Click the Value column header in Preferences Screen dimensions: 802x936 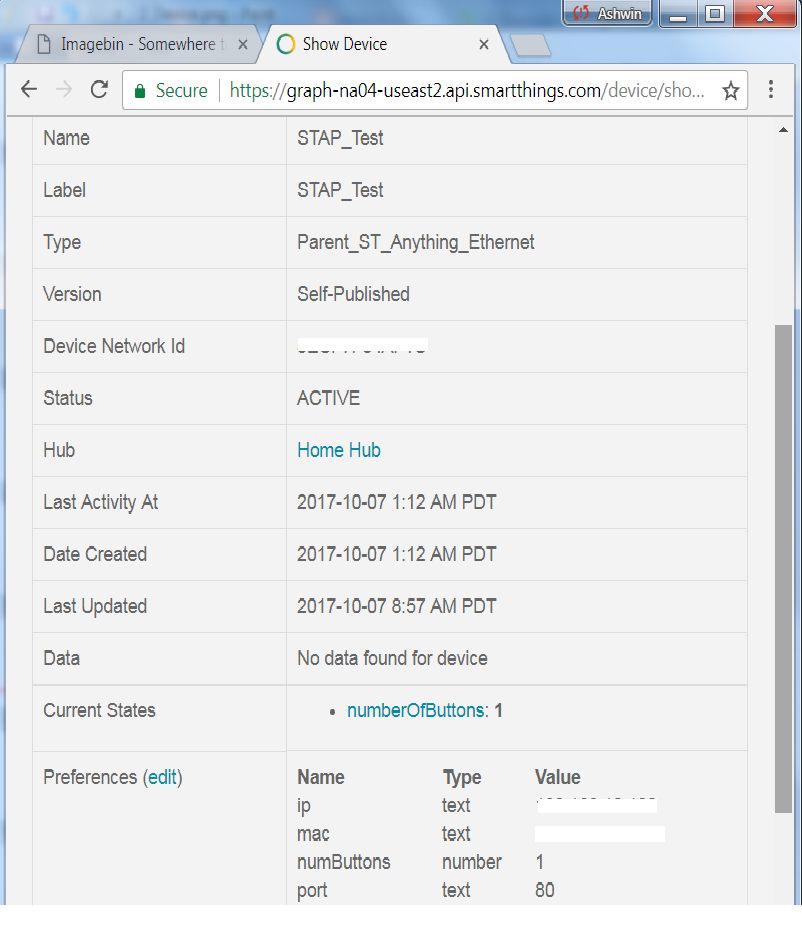point(557,777)
